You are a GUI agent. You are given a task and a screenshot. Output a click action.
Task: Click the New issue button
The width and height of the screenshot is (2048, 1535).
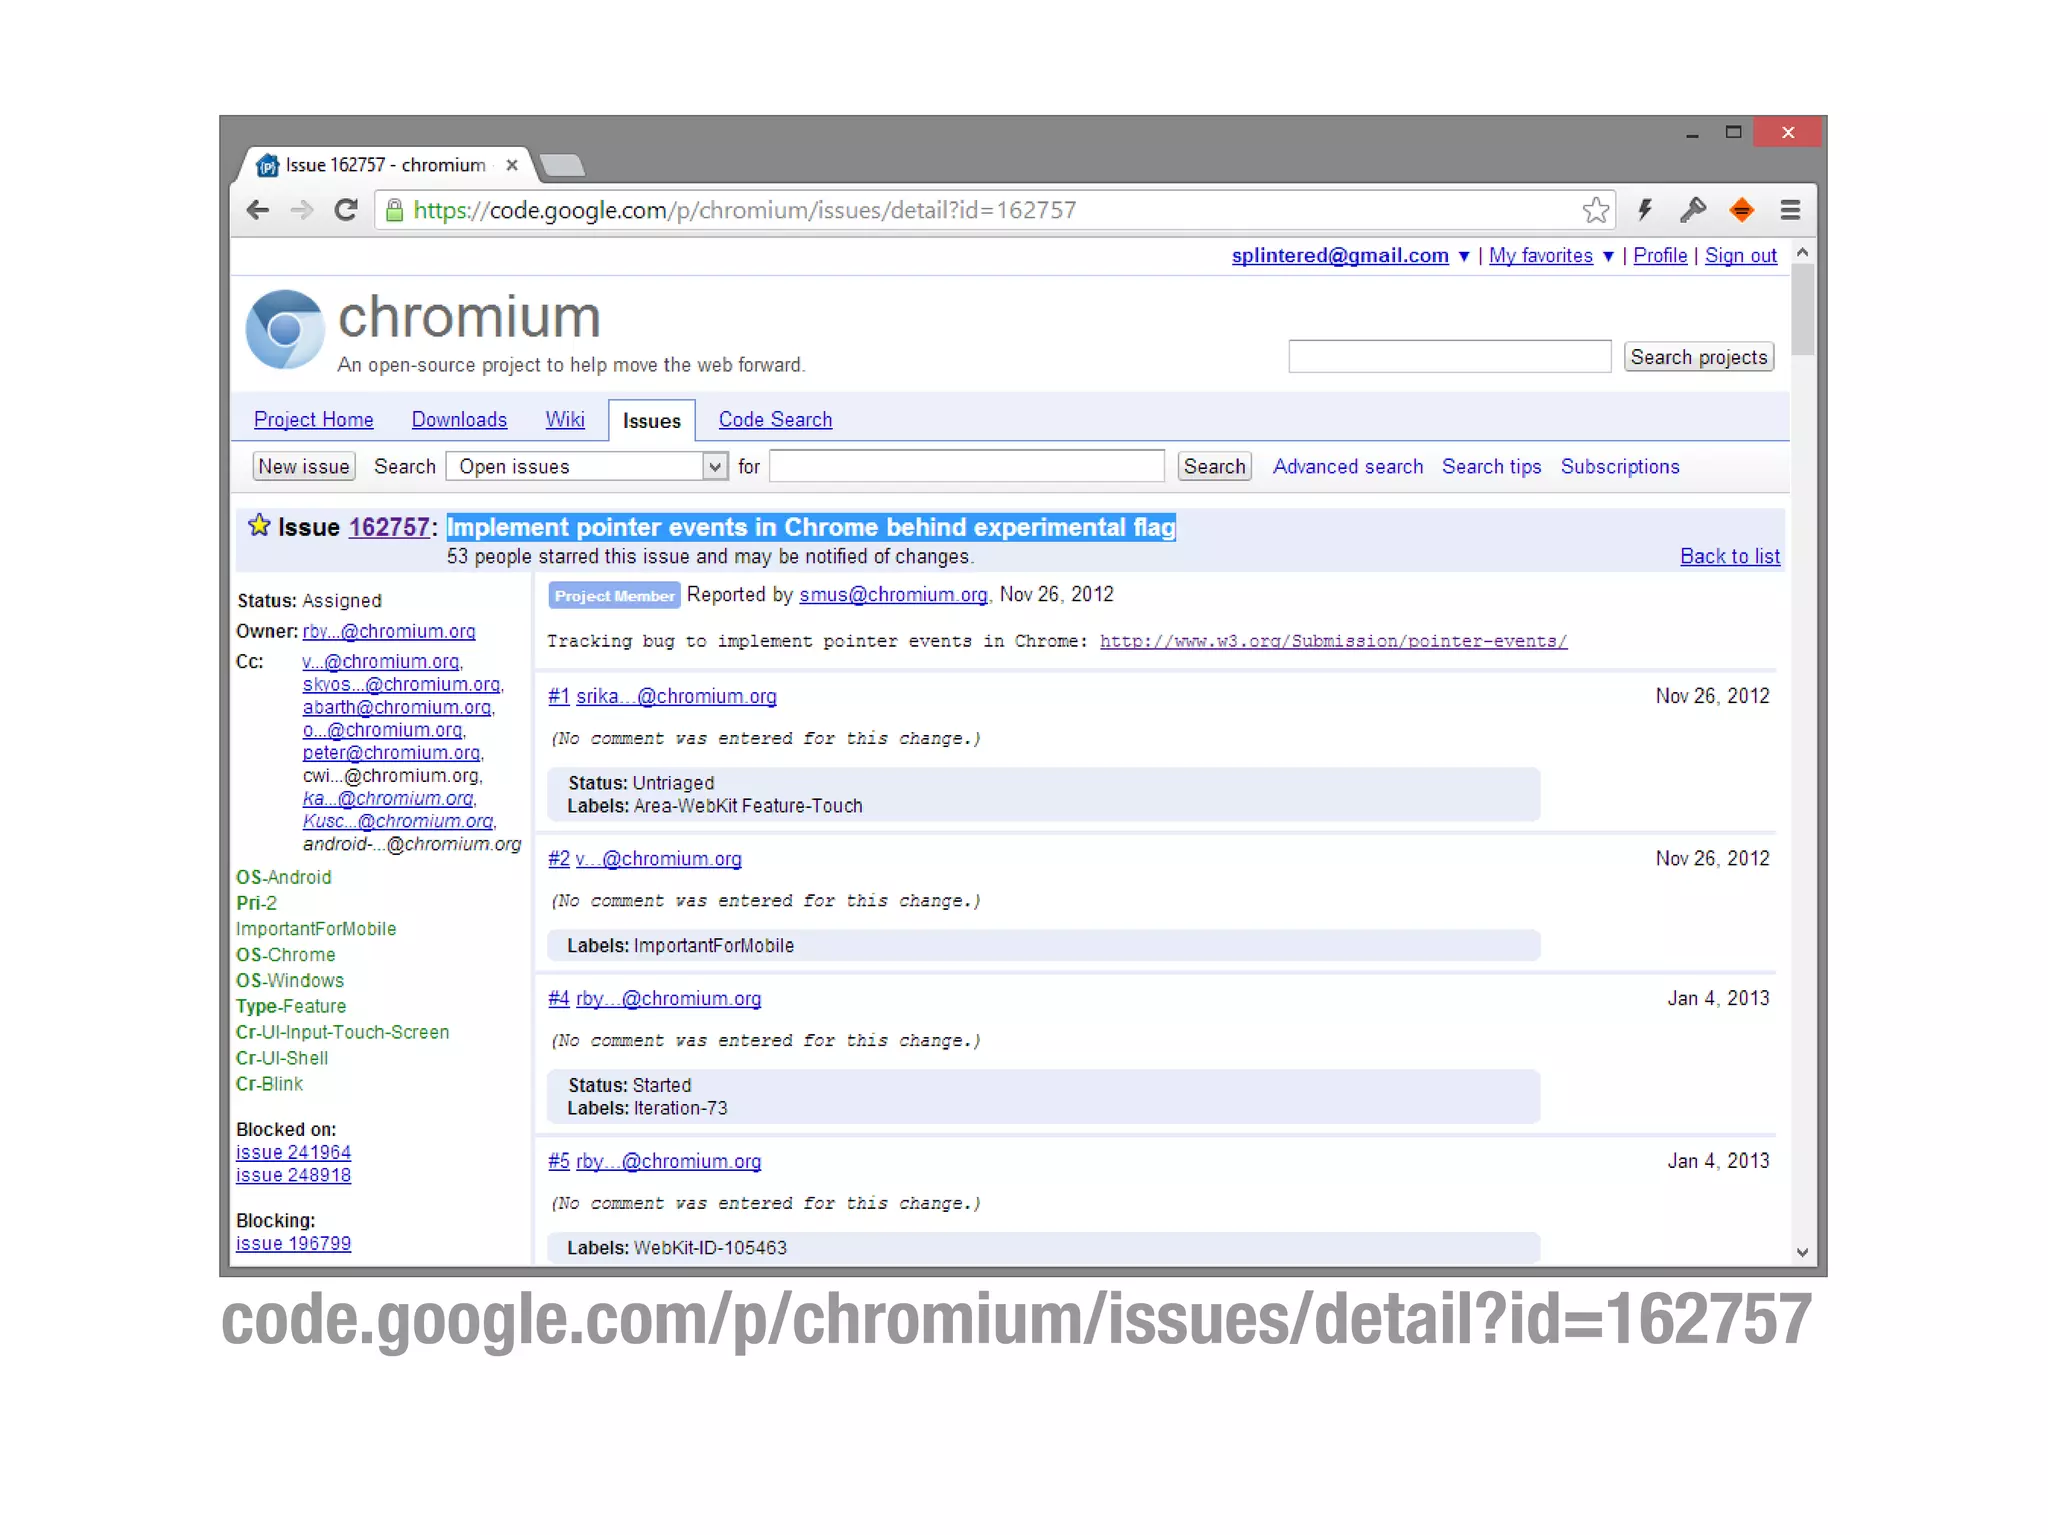pyautogui.click(x=304, y=467)
